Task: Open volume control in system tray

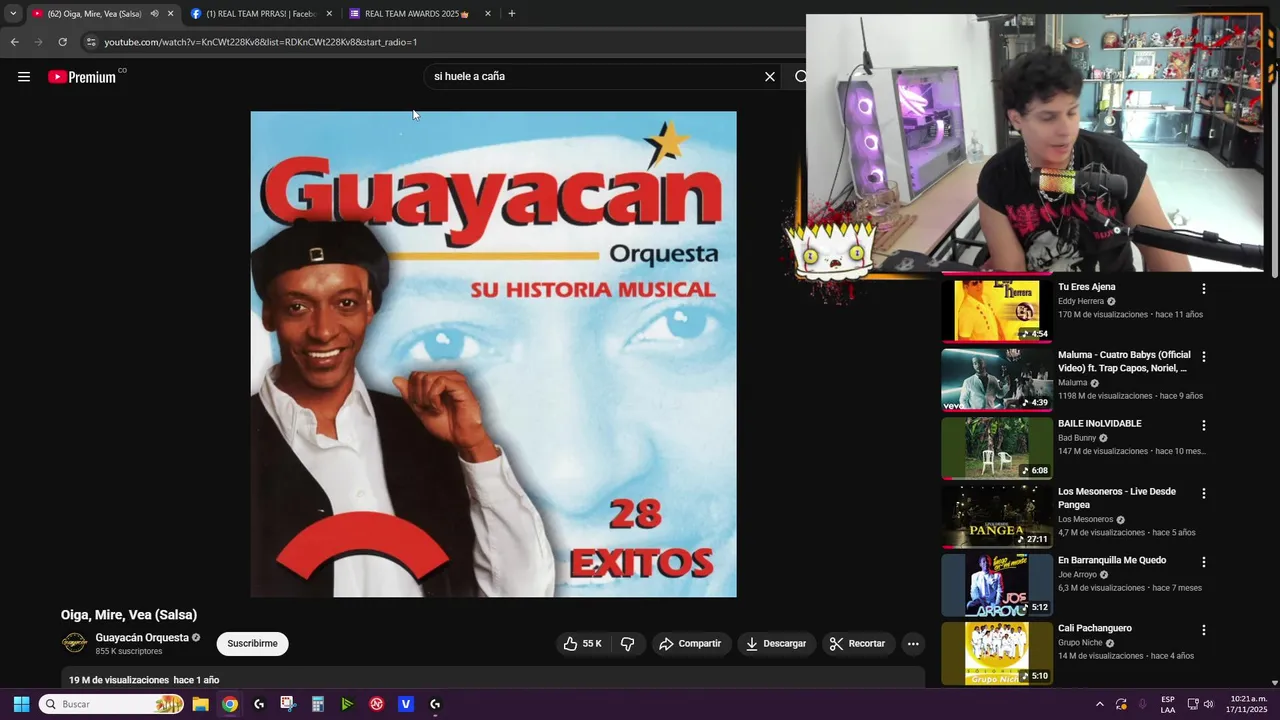Action: coord(1208,704)
